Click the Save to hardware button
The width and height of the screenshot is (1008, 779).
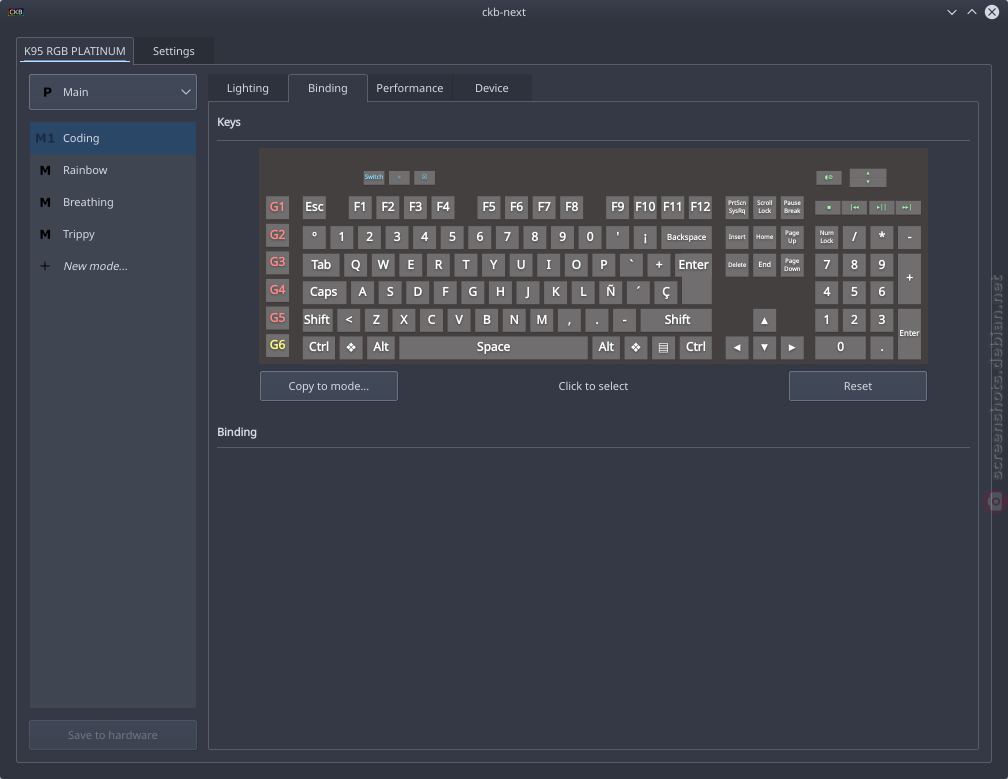(113, 735)
